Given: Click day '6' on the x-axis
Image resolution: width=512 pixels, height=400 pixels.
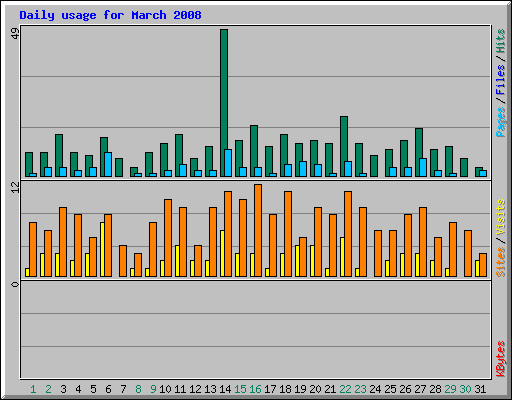Looking at the screenshot, I should [x=108, y=389].
